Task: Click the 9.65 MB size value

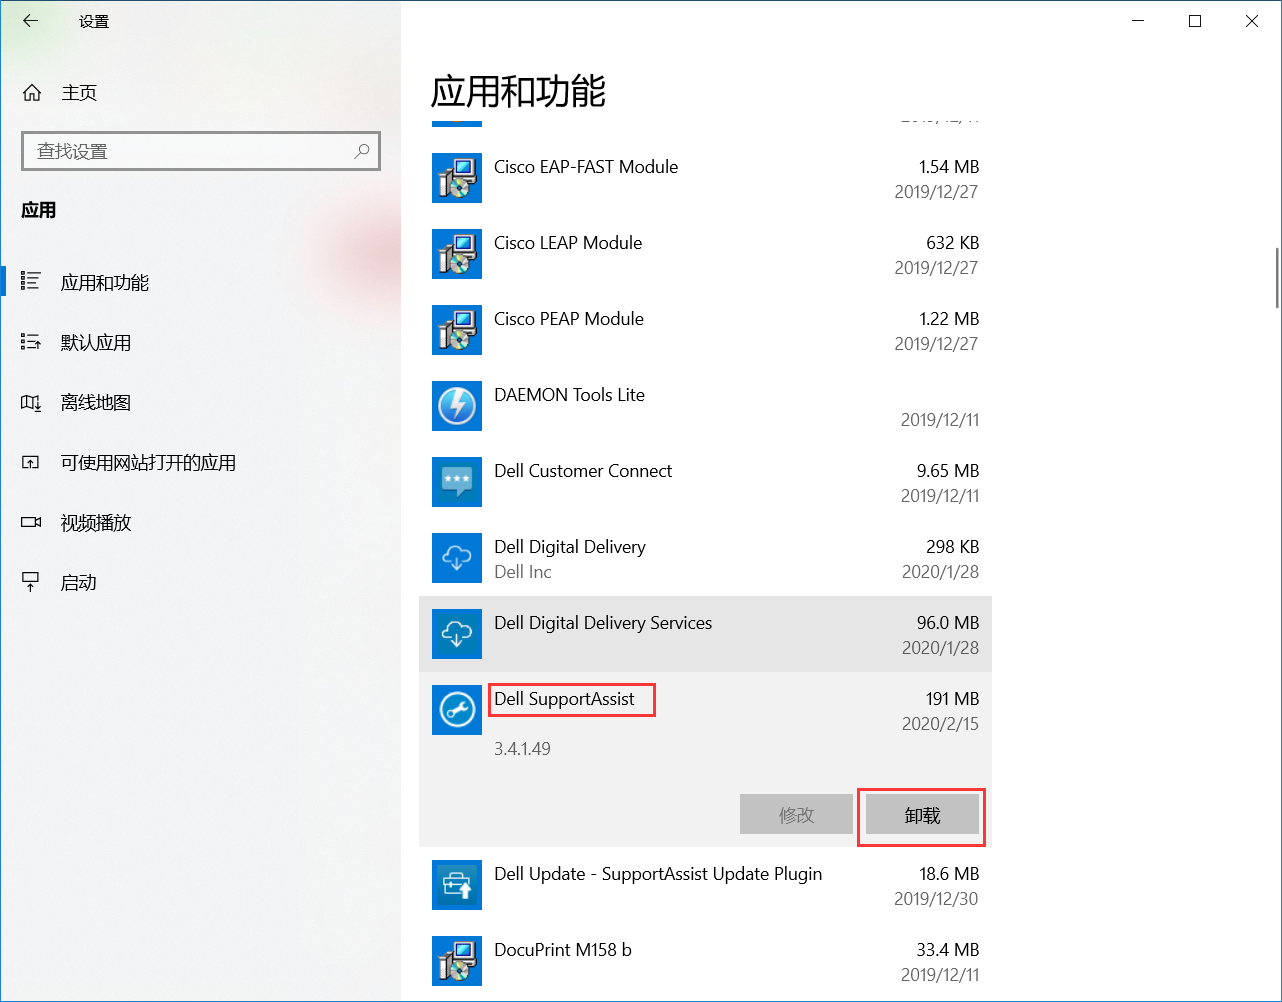Action: tap(948, 471)
